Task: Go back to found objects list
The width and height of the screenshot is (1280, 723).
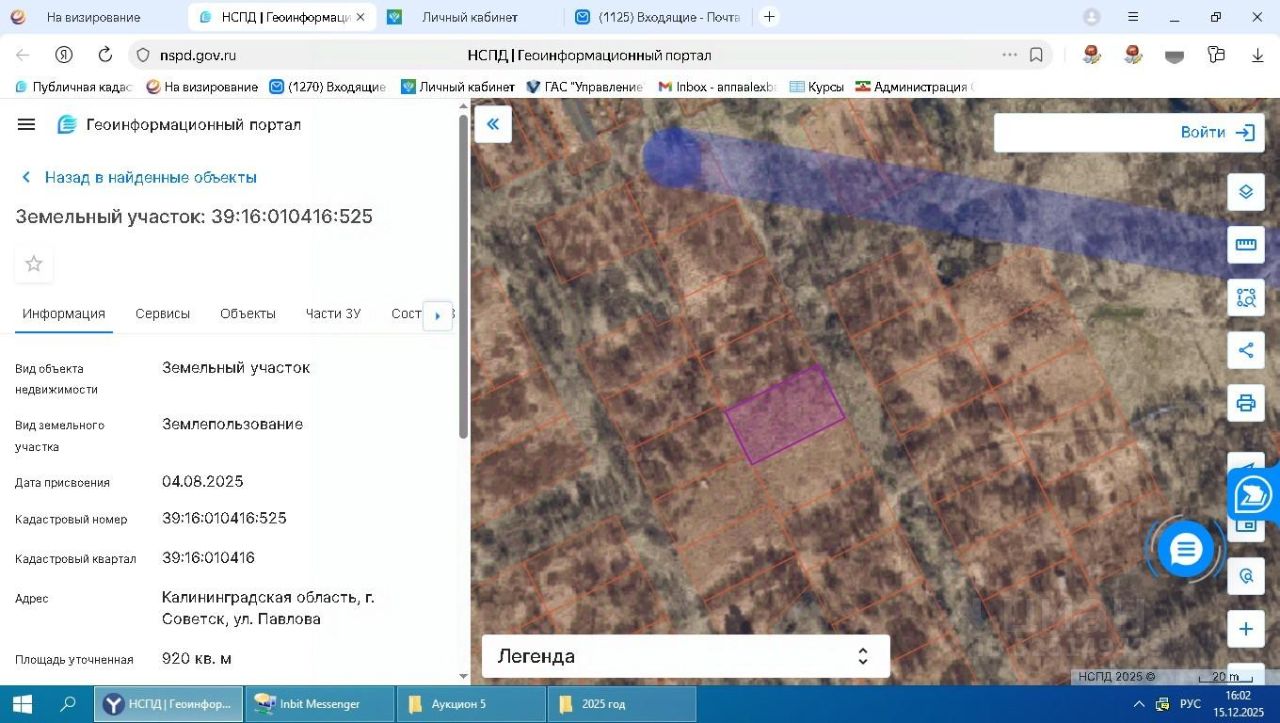Action: [139, 177]
